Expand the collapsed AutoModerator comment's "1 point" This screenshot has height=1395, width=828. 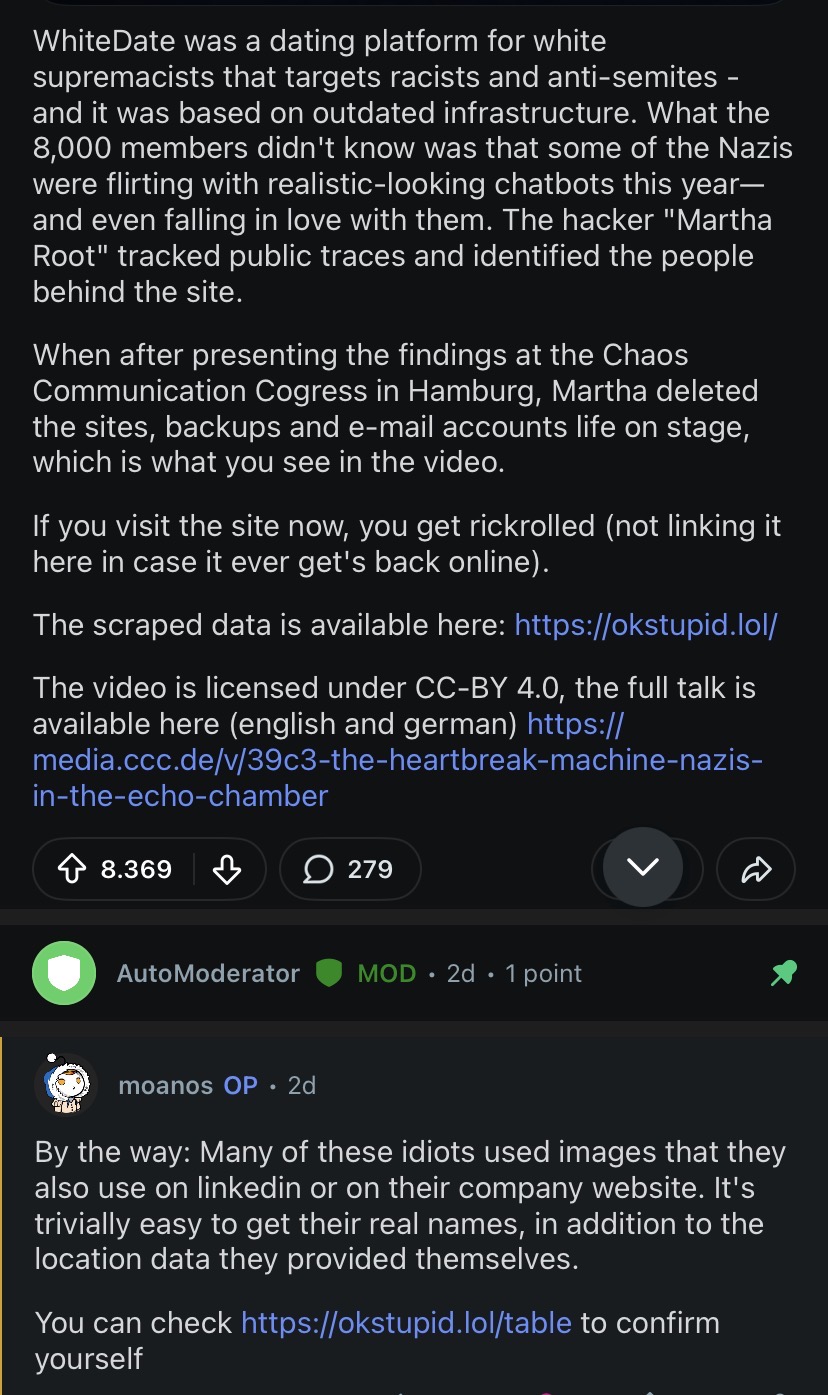point(543,973)
